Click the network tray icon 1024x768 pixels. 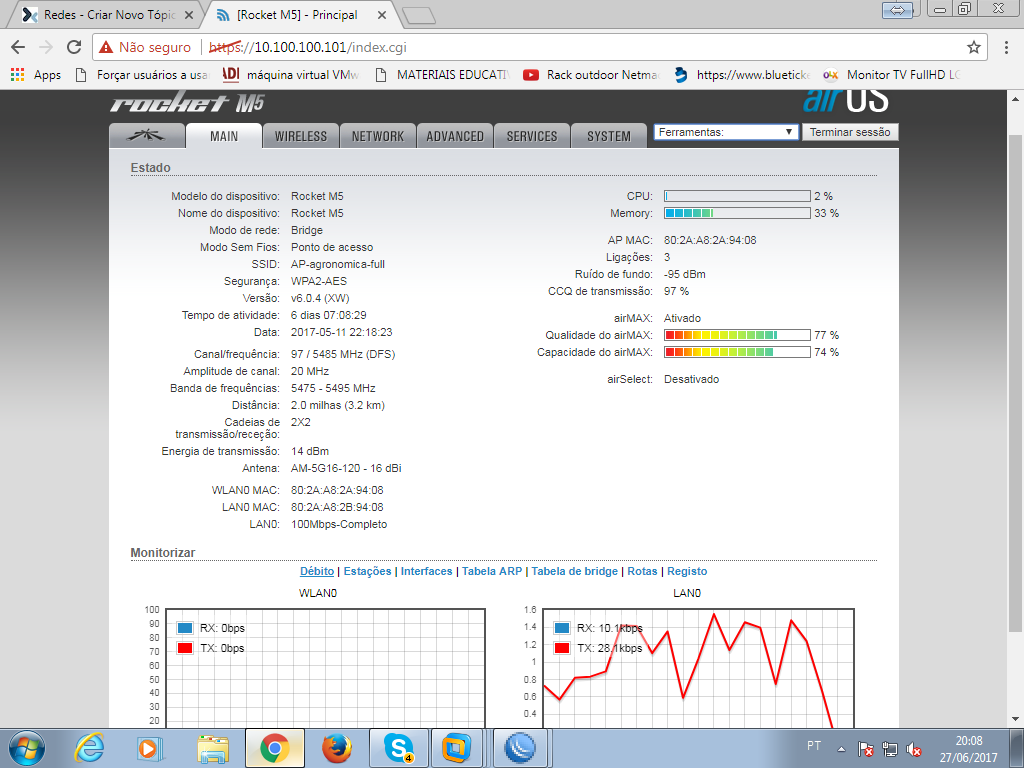pyautogui.click(x=889, y=748)
